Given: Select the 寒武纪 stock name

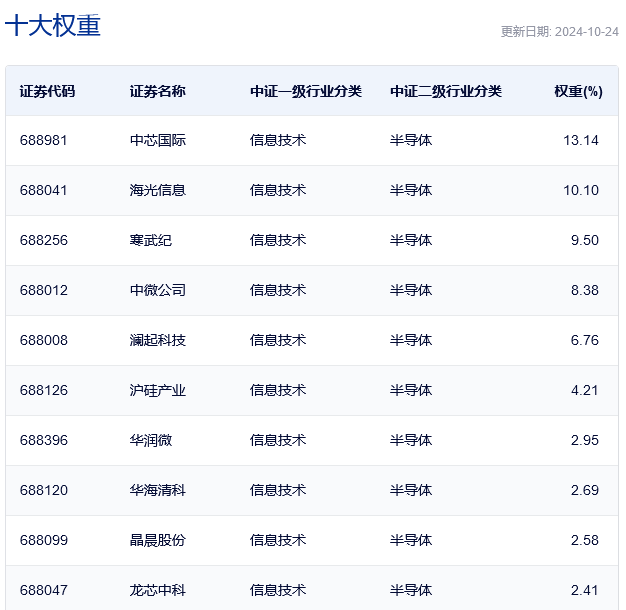Looking at the screenshot, I should 150,240.
